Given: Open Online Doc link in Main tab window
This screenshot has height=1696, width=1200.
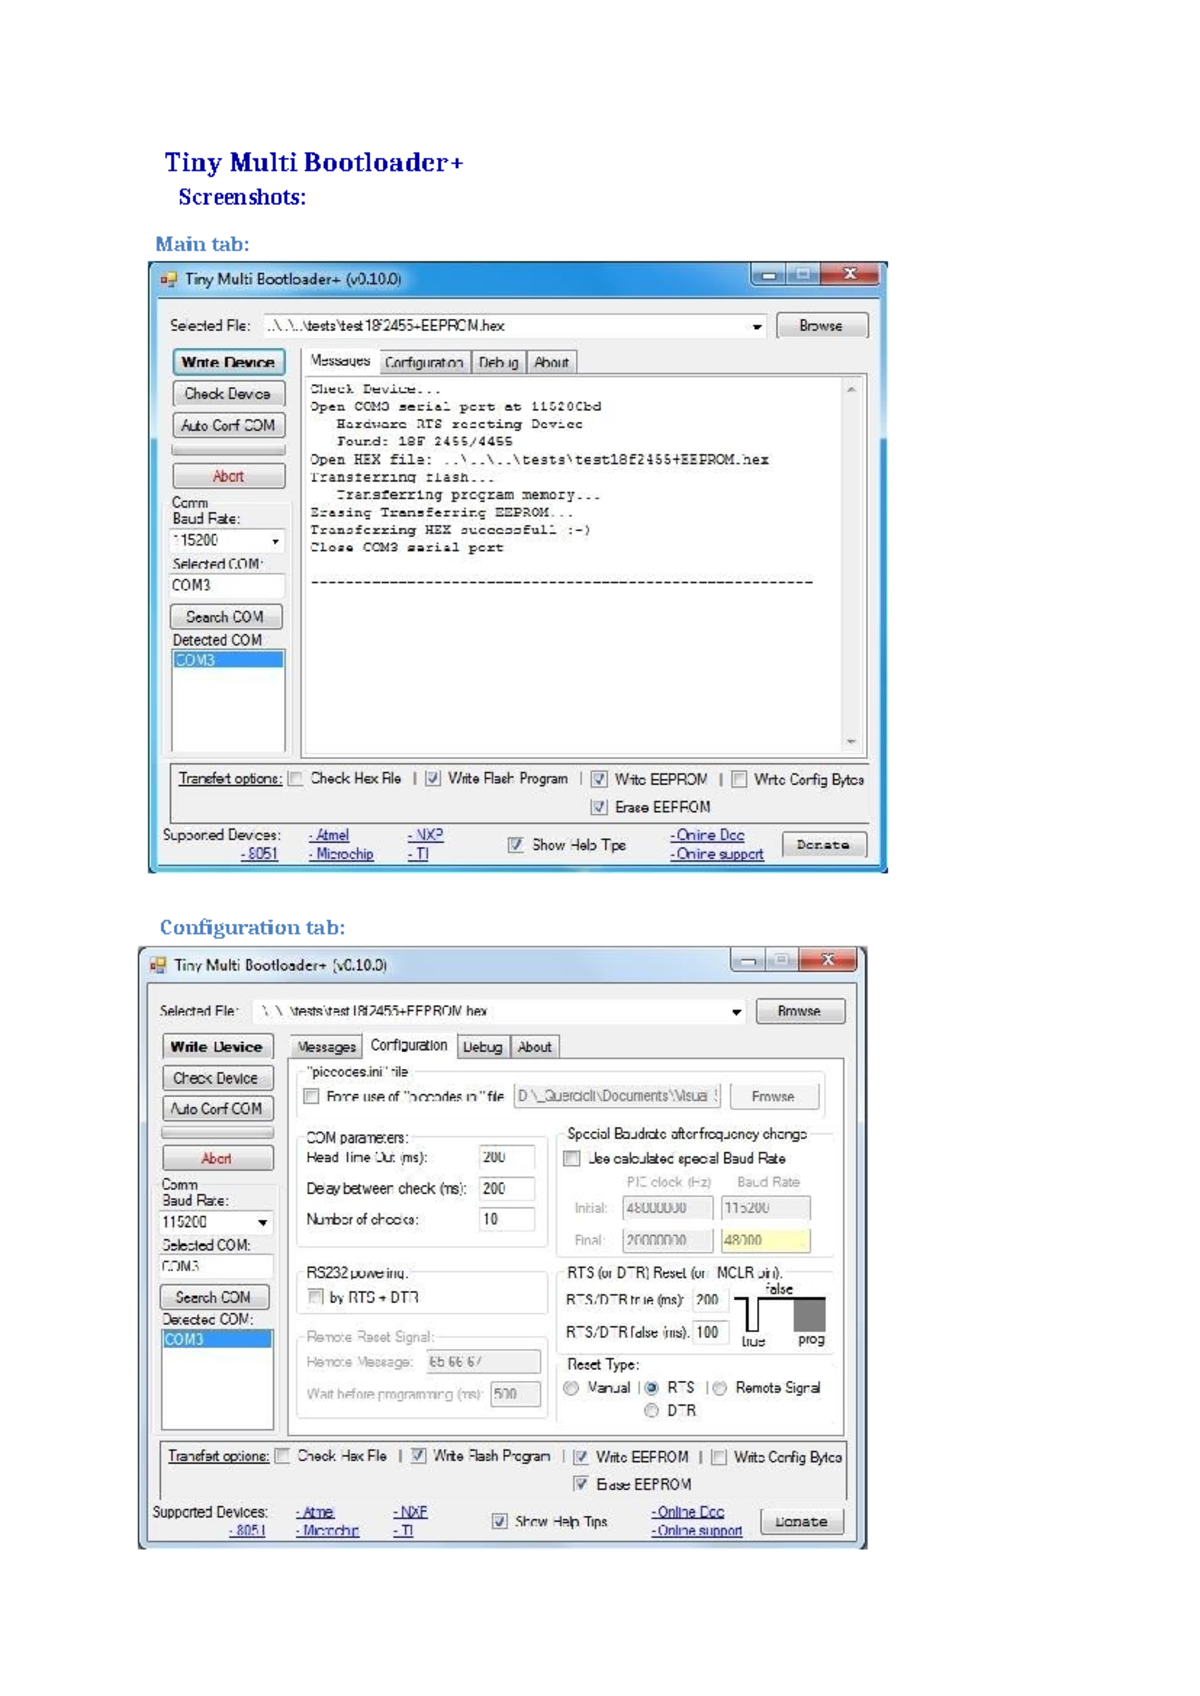Looking at the screenshot, I should [708, 835].
